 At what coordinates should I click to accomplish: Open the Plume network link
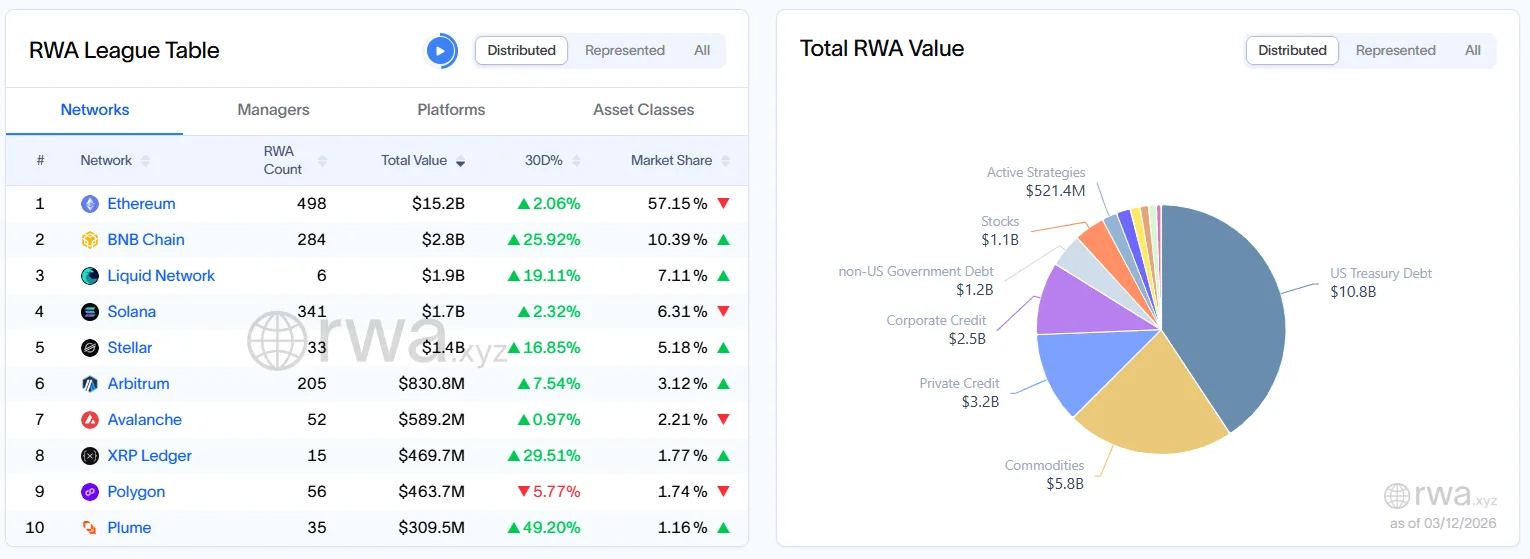pos(129,528)
